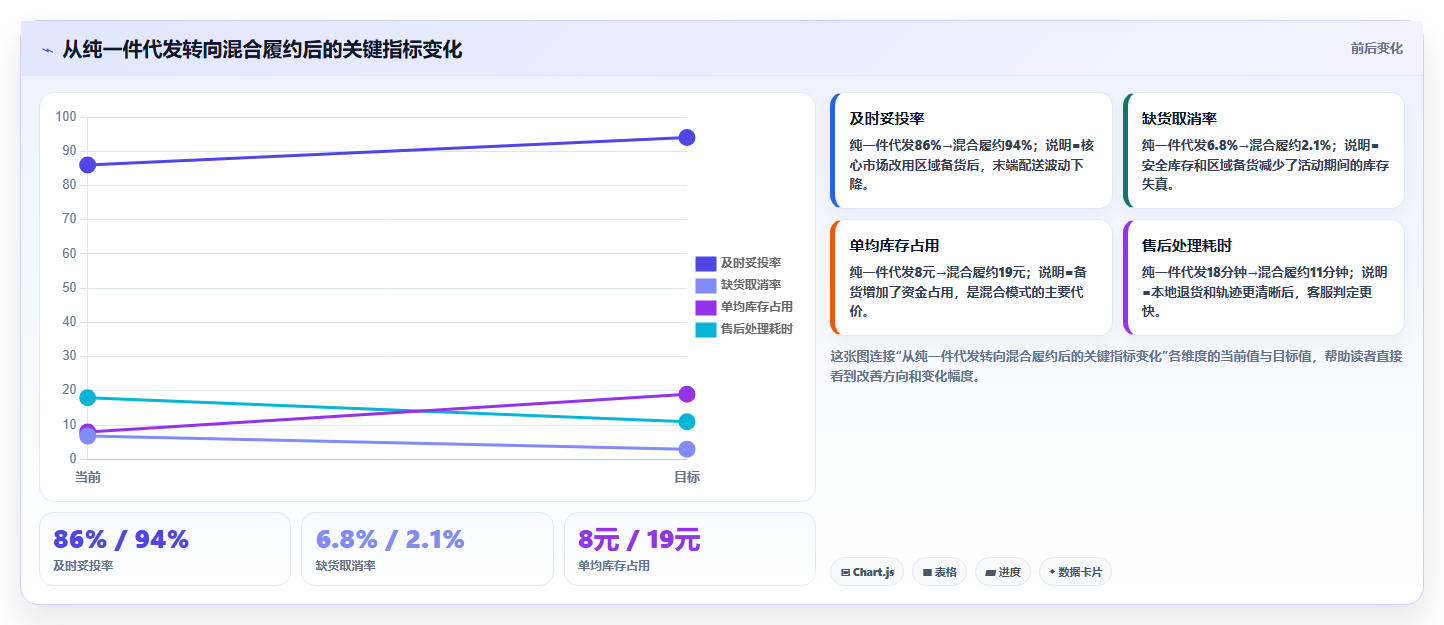Screen dimensions: 1444x625
Task: Click the 售后处理耗时 point at 当前
Action: (x=88, y=398)
